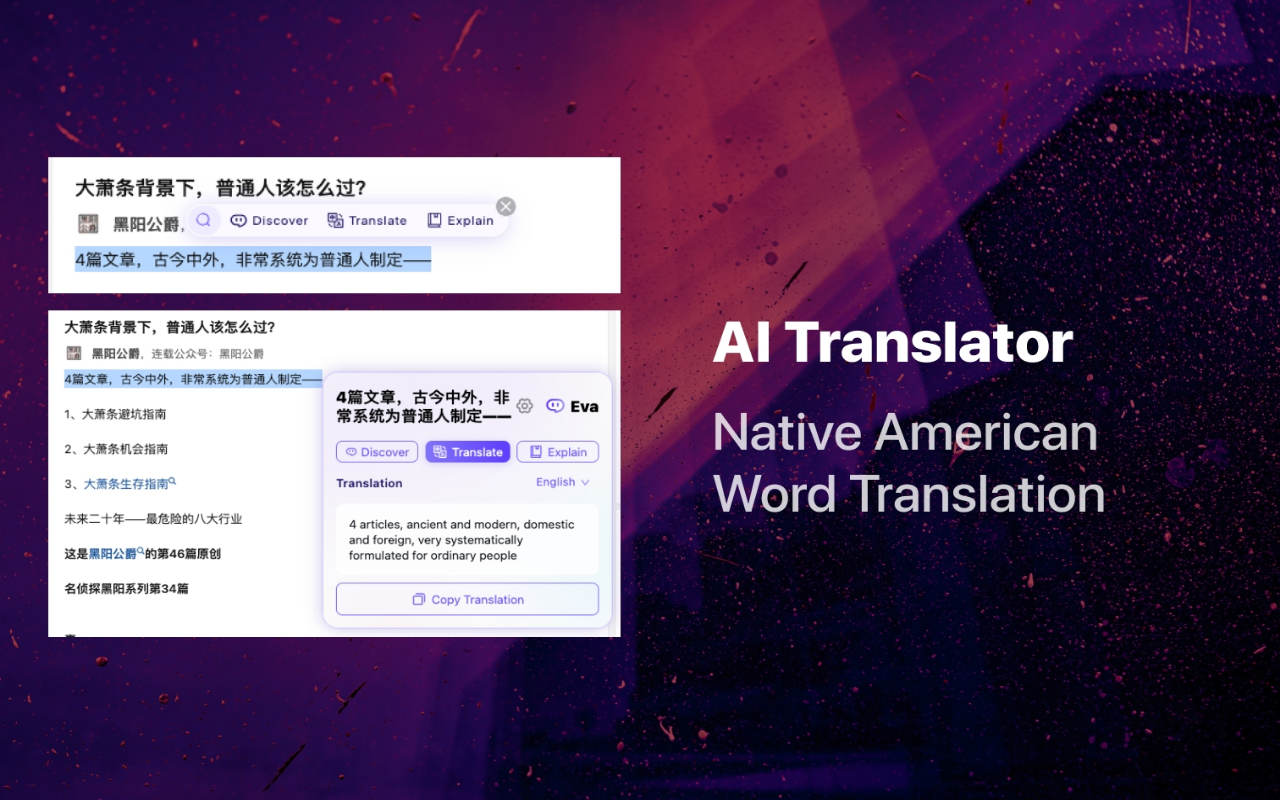Click the author avatar in lower article
1280x800 pixels.
(73, 353)
